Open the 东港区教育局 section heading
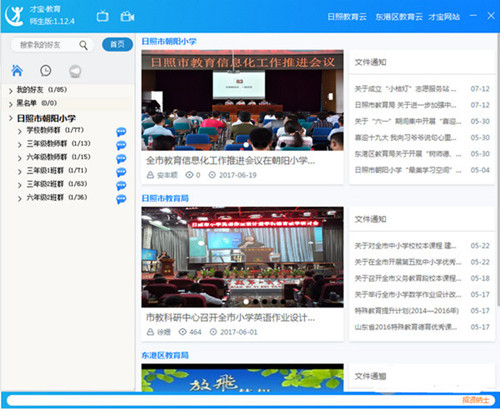 point(165,355)
